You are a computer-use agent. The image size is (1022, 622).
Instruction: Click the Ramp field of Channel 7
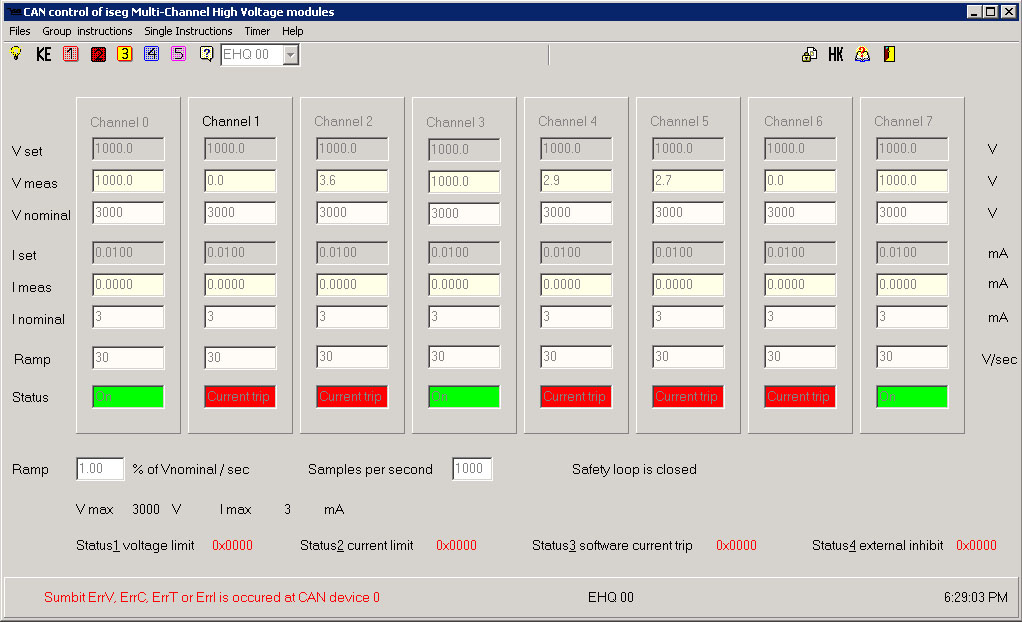pos(912,357)
